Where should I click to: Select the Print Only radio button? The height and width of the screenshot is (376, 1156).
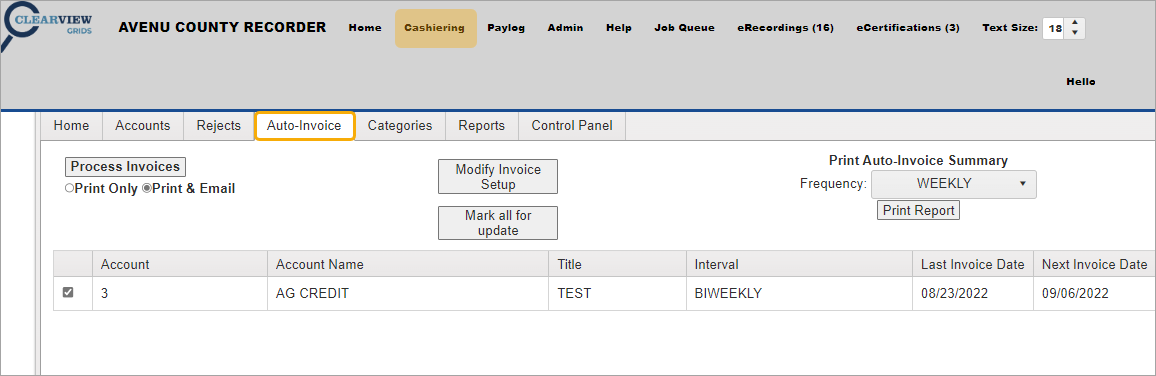click(x=69, y=189)
